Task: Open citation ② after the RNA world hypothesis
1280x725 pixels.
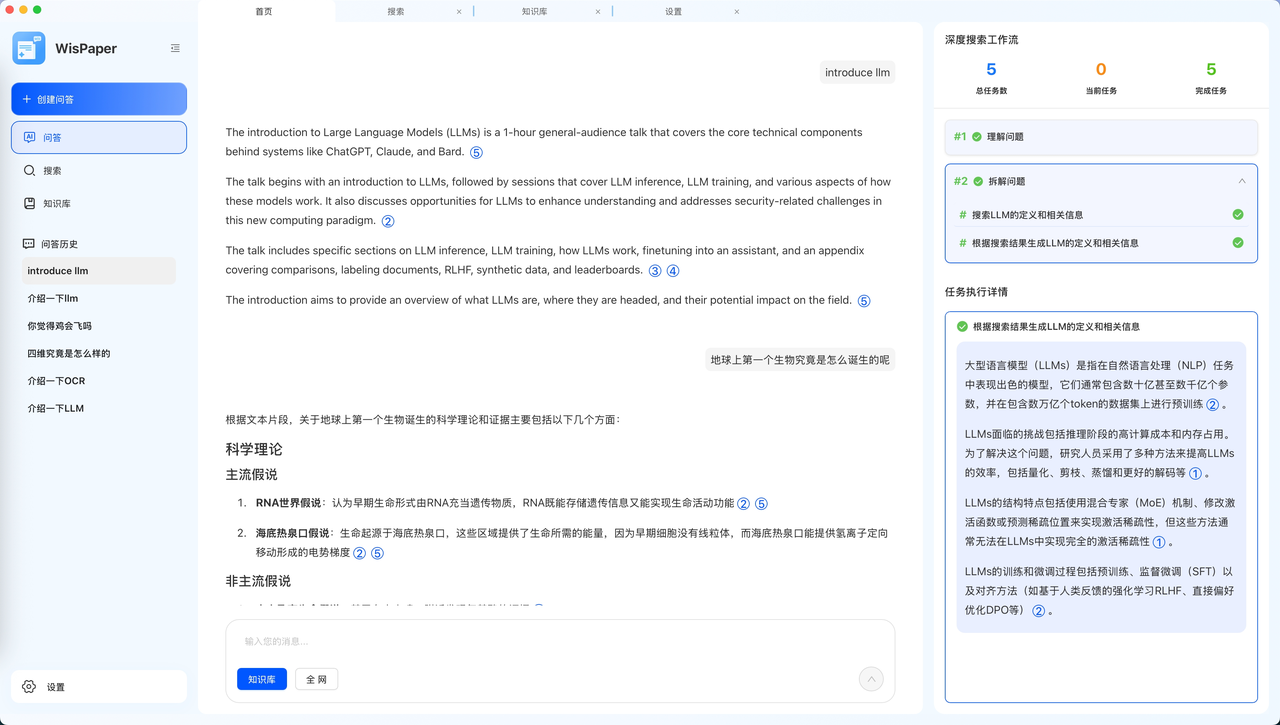Action: 743,503
